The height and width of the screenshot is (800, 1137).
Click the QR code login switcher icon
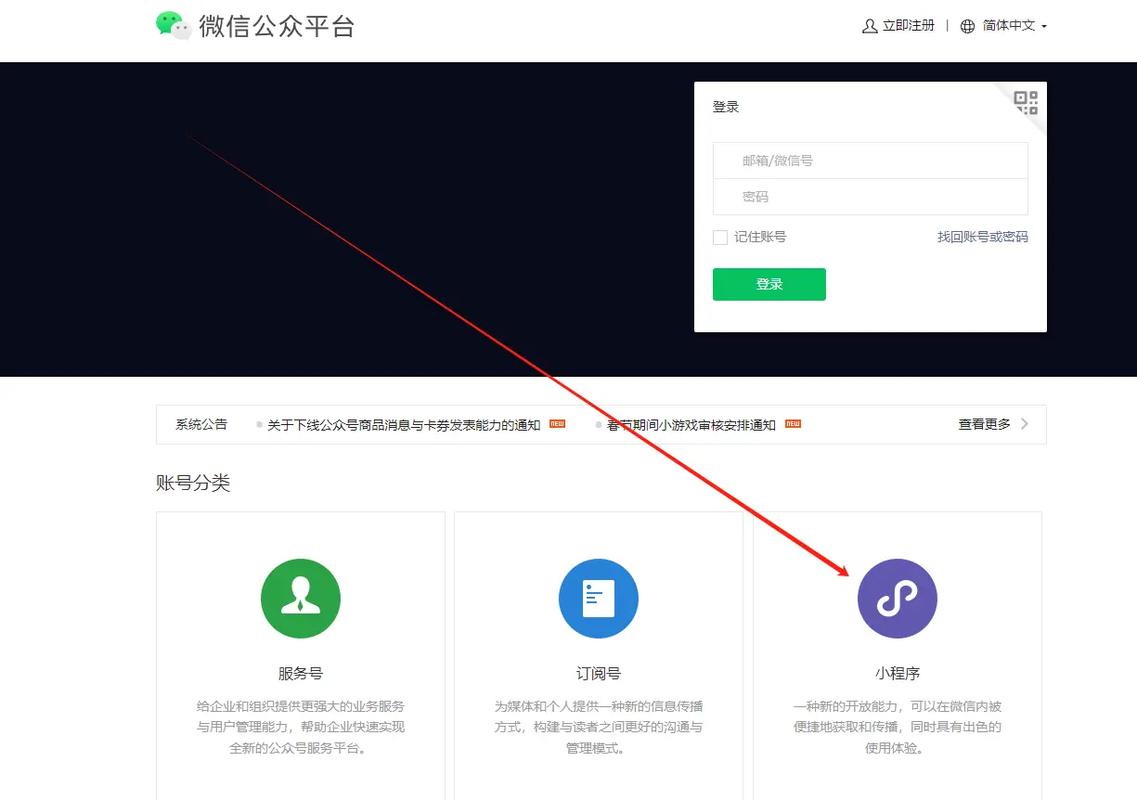click(x=1025, y=101)
